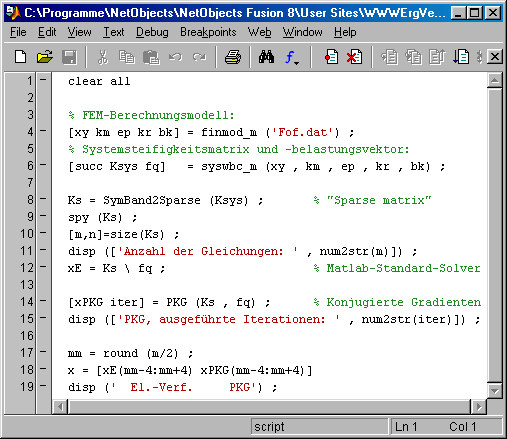Save the script with the floppy disk icon
The width and height of the screenshot is (507, 439).
click(x=69, y=57)
